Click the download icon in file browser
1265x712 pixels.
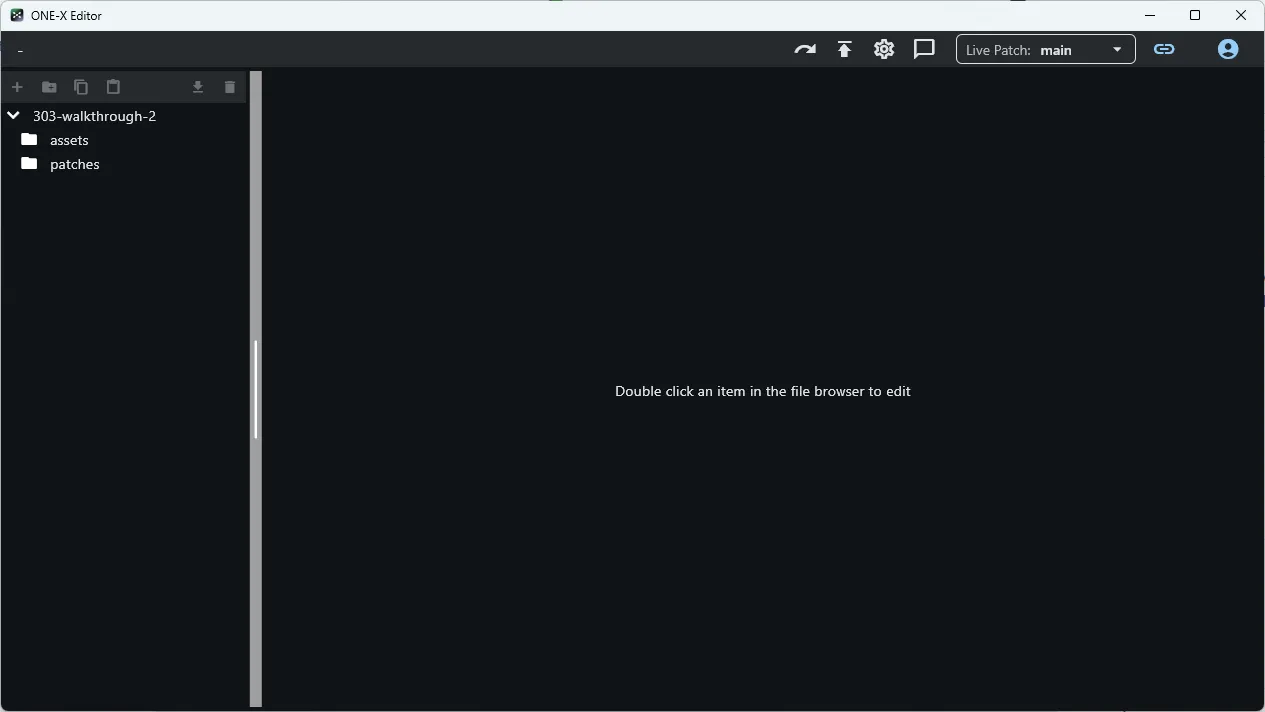pyautogui.click(x=198, y=87)
